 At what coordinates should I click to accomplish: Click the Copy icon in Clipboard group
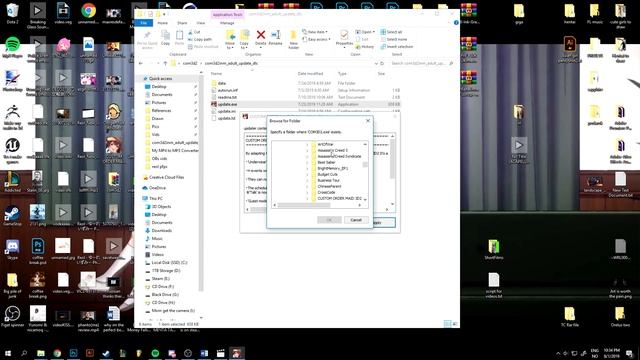pyautogui.click(x=165, y=35)
